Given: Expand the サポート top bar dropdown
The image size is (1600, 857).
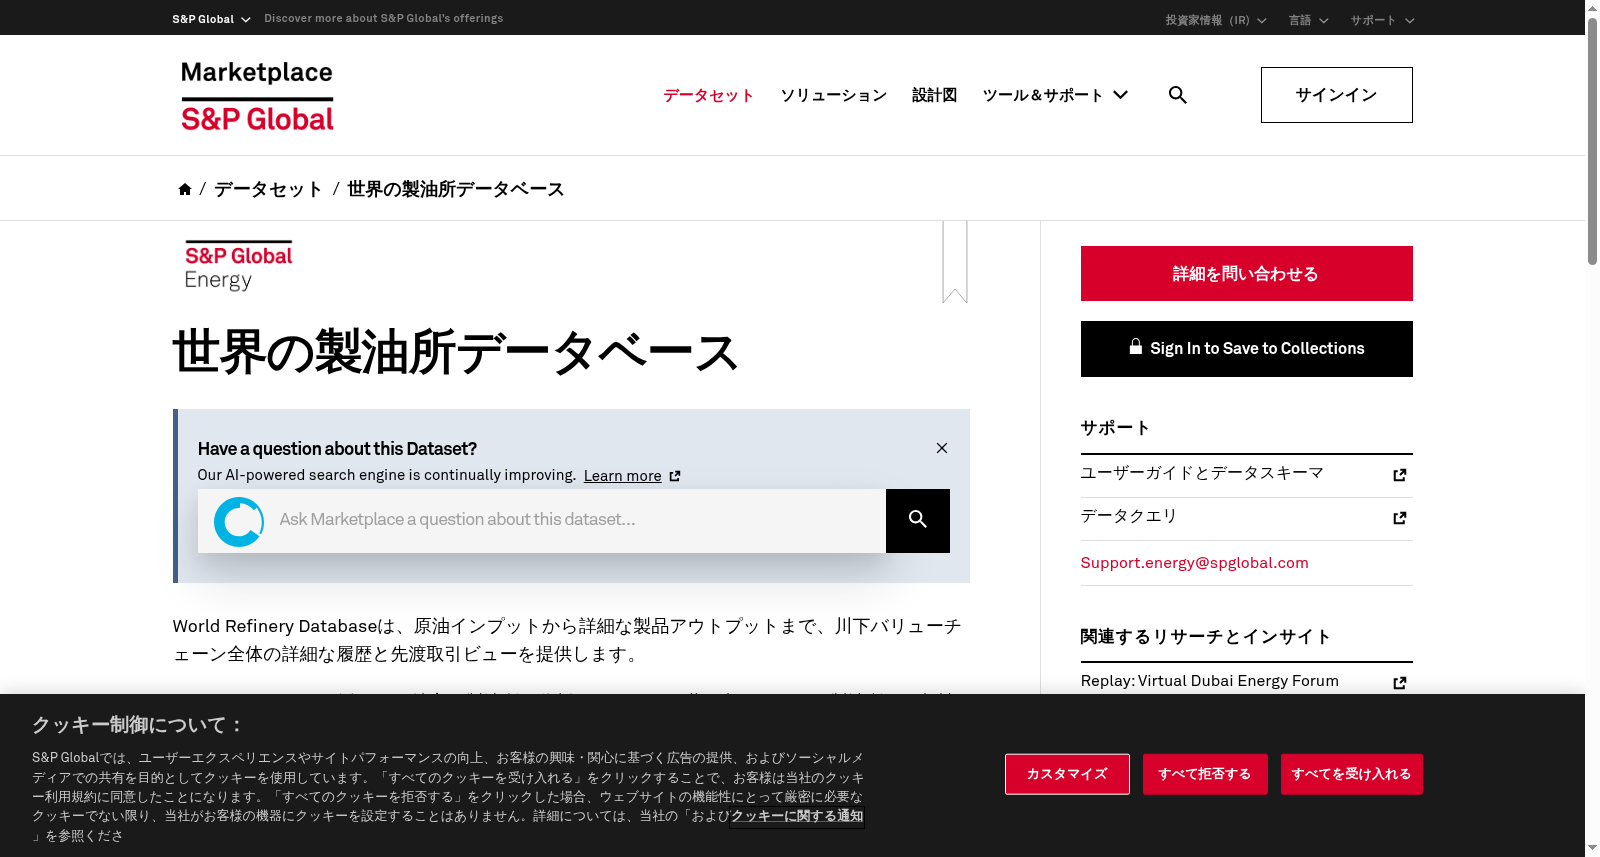Looking at the screenshot, I should [1382, 20].
